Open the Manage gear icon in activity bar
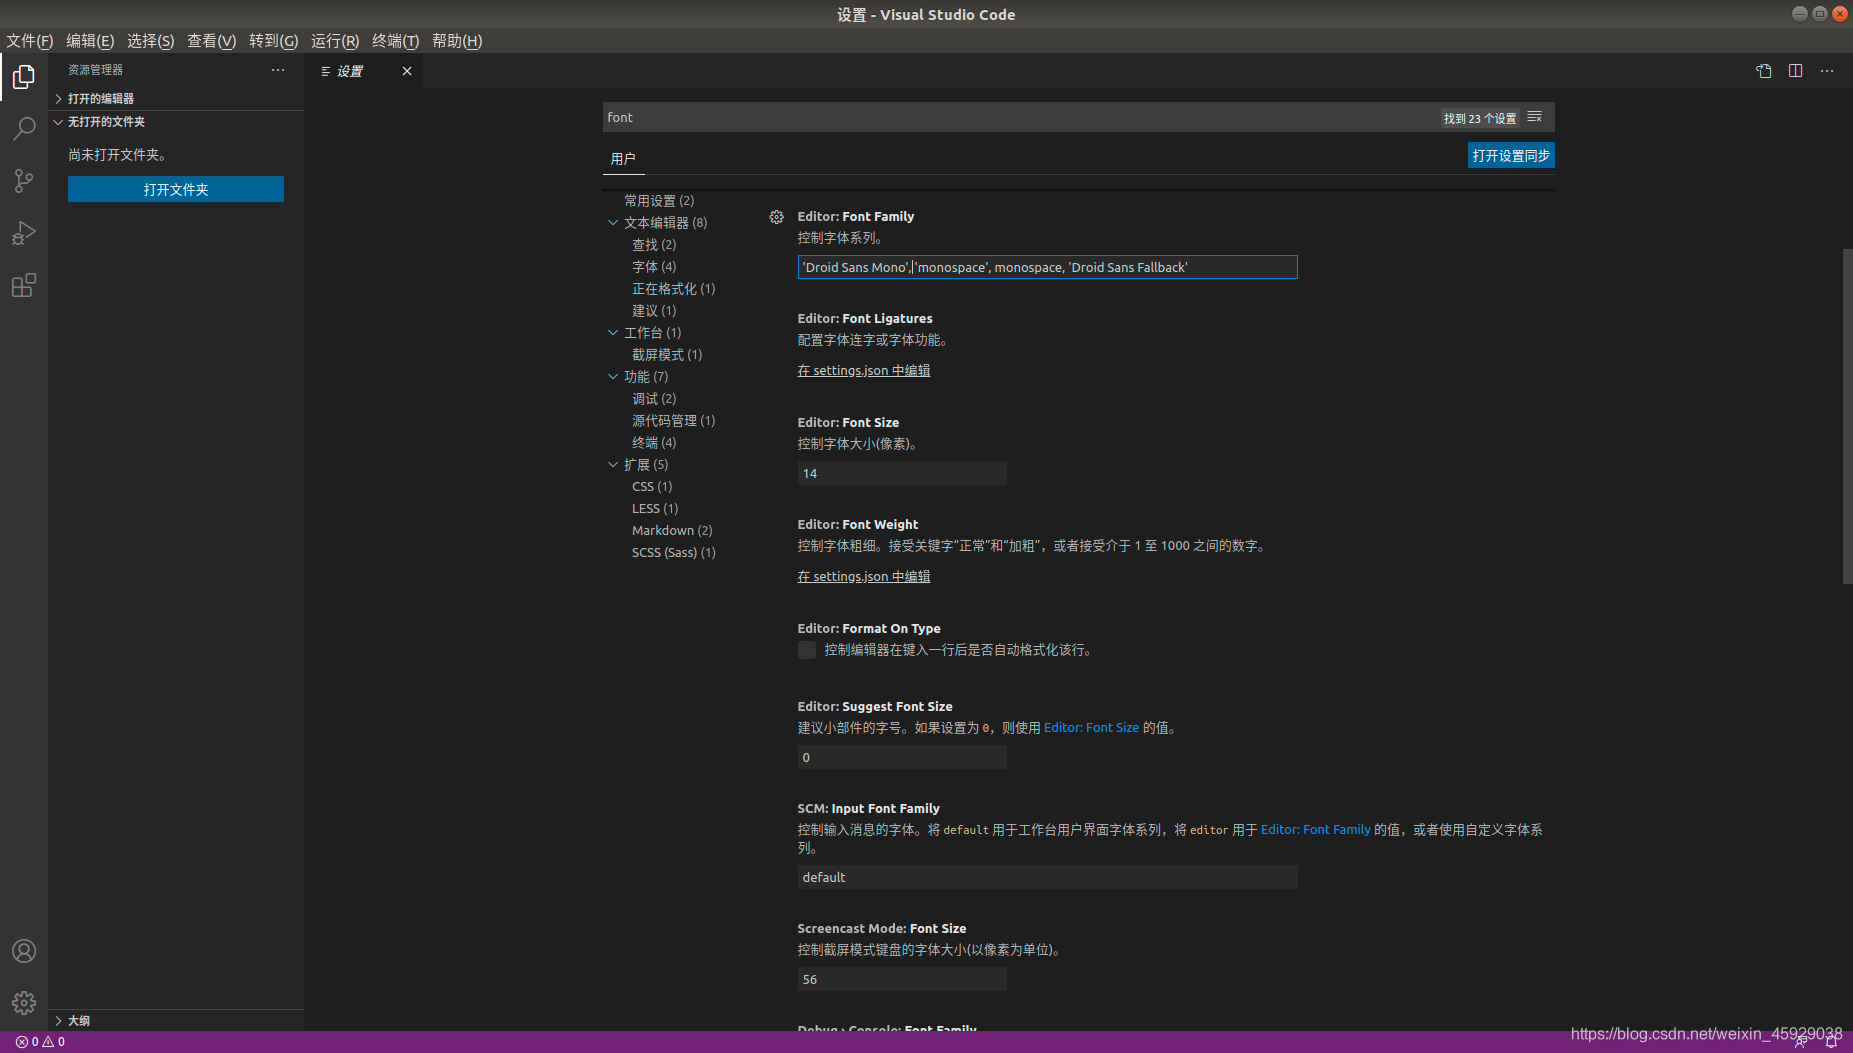 (24, 1003)
